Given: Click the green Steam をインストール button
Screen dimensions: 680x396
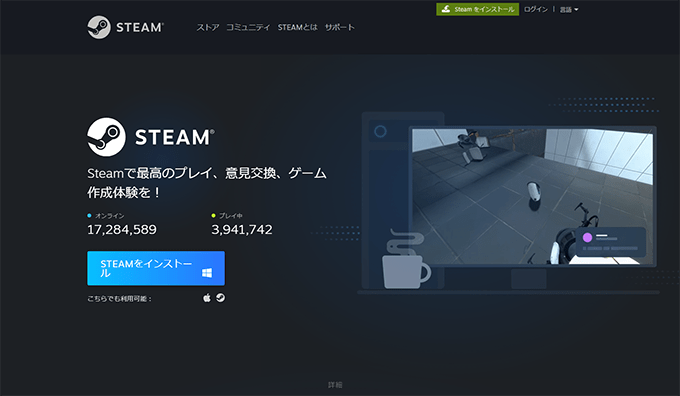Looking at the screenshot, I should [x=477, y=9].
